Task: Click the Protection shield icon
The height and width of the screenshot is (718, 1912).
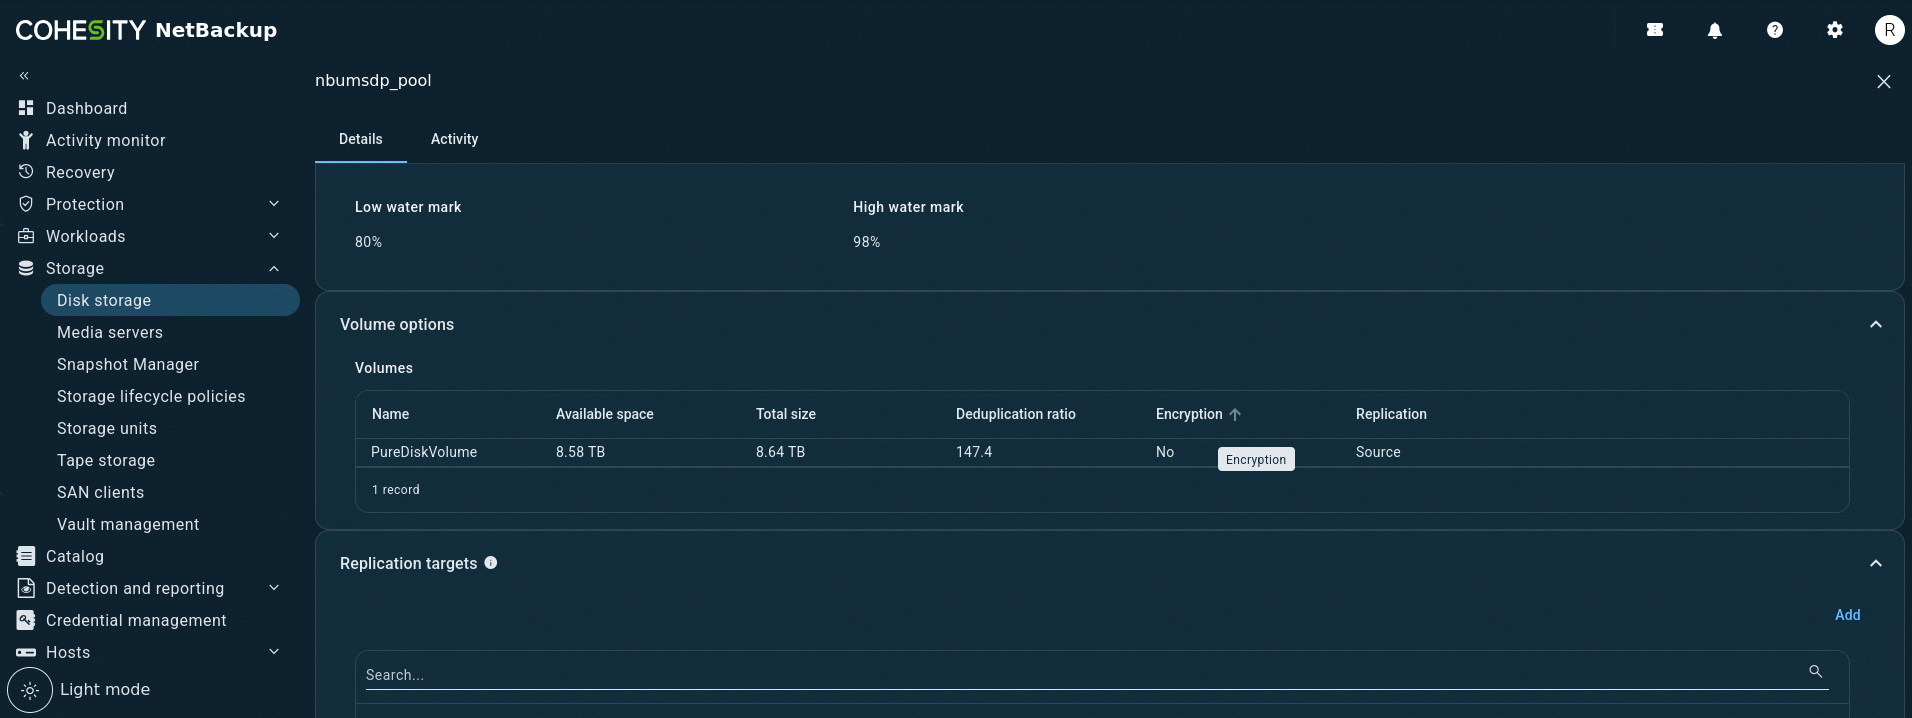Action: click(x=26, y=204)
